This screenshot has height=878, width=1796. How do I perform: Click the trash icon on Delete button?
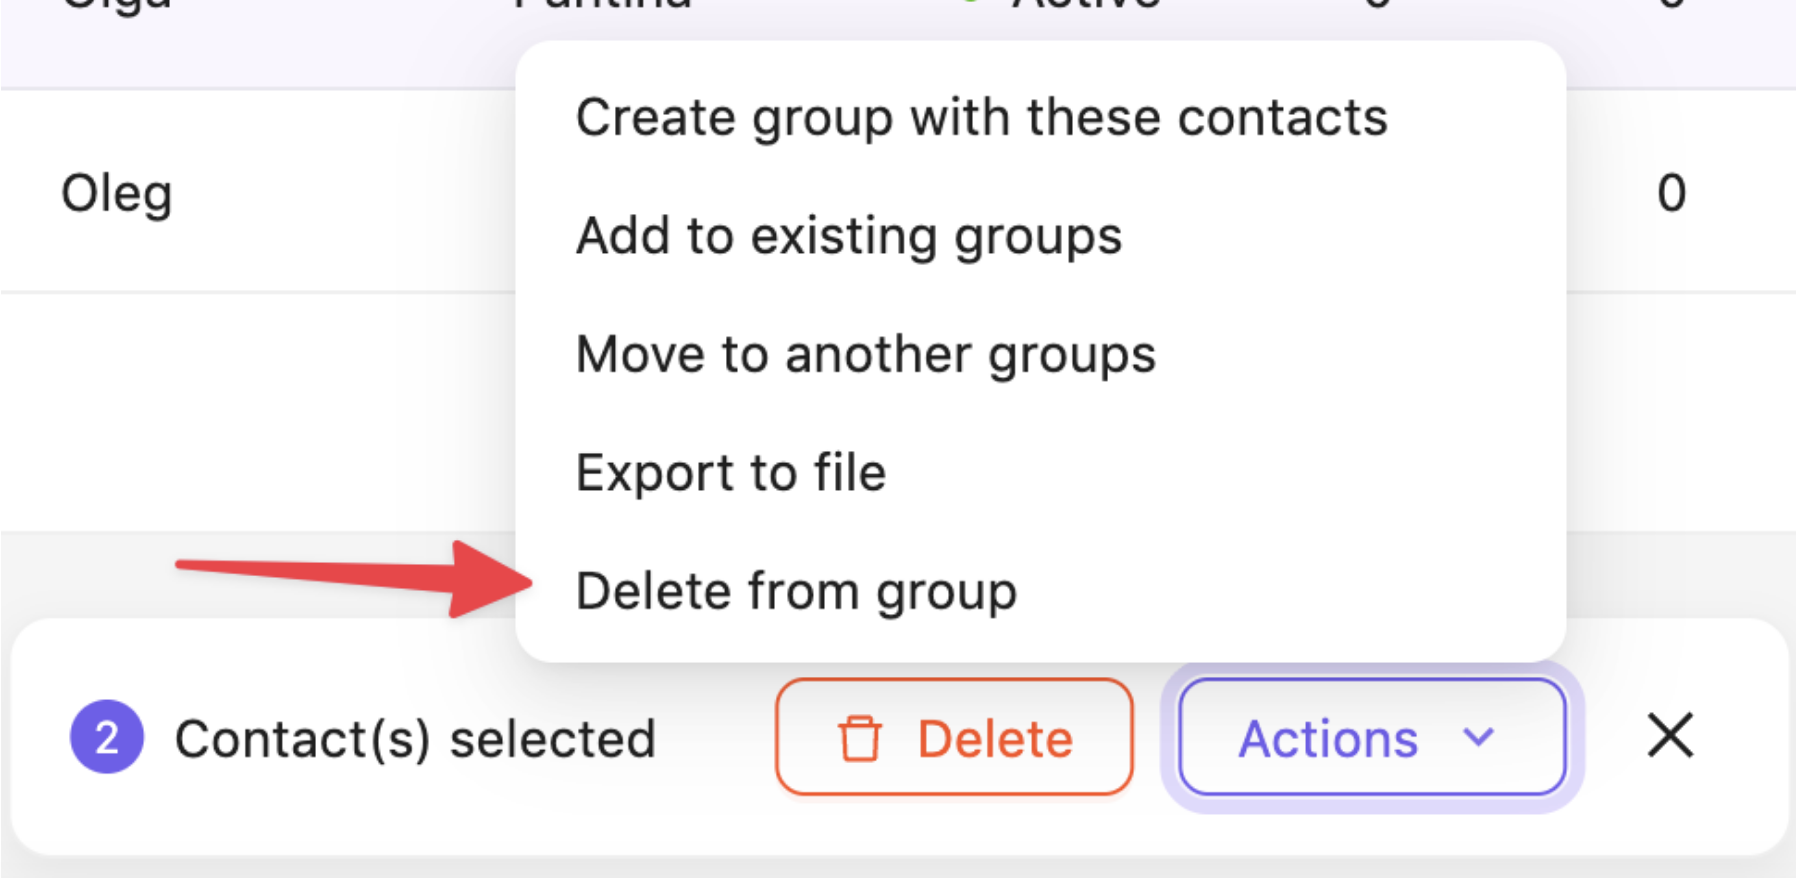click(859, 739)
